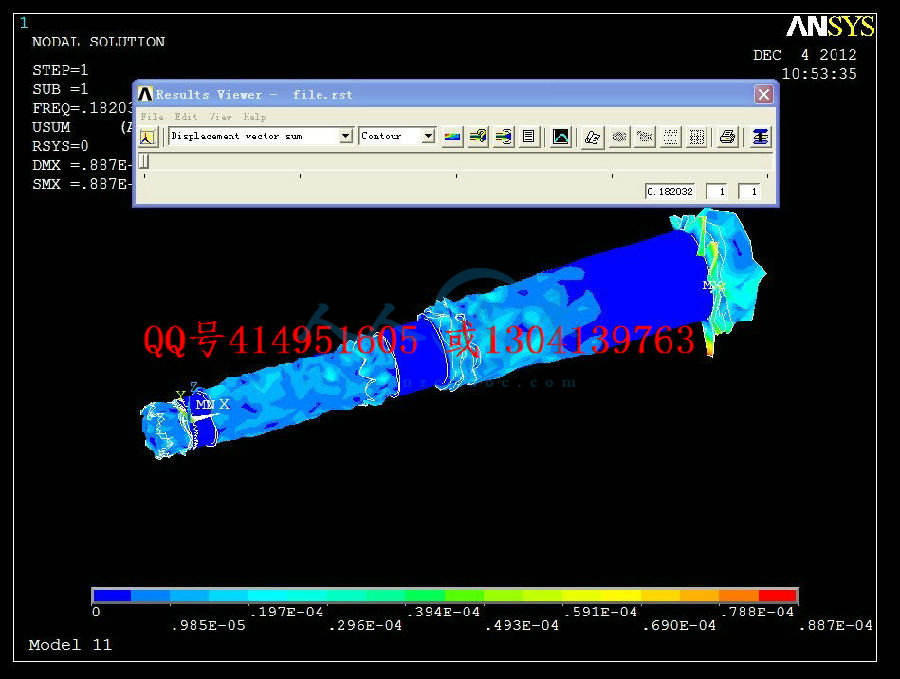Click the legend value .394E-04
The image size is (900, 679).
click(x=443, y=612)
